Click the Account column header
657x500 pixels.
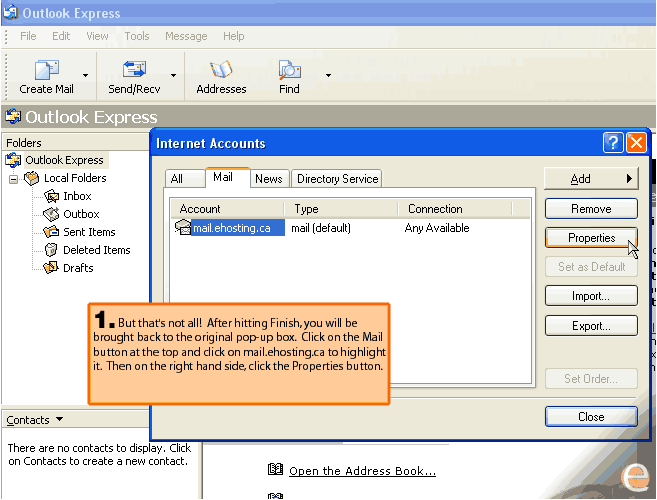(228, 209)
